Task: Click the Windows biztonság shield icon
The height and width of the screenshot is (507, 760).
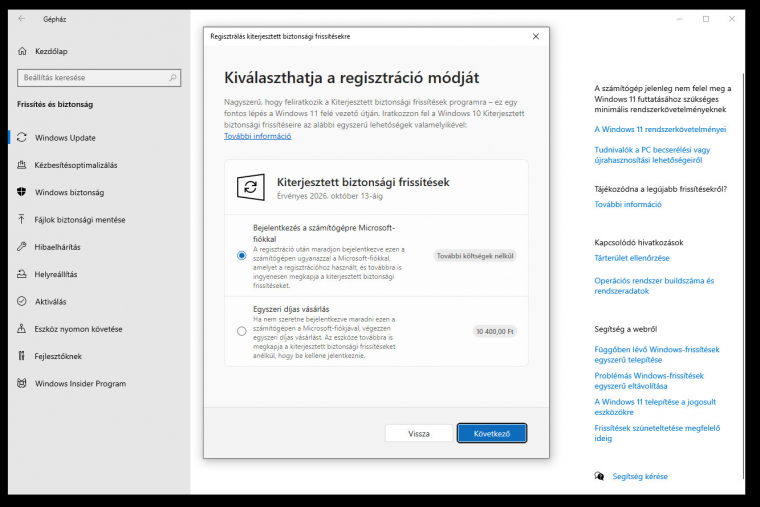Action: (21, 192)
